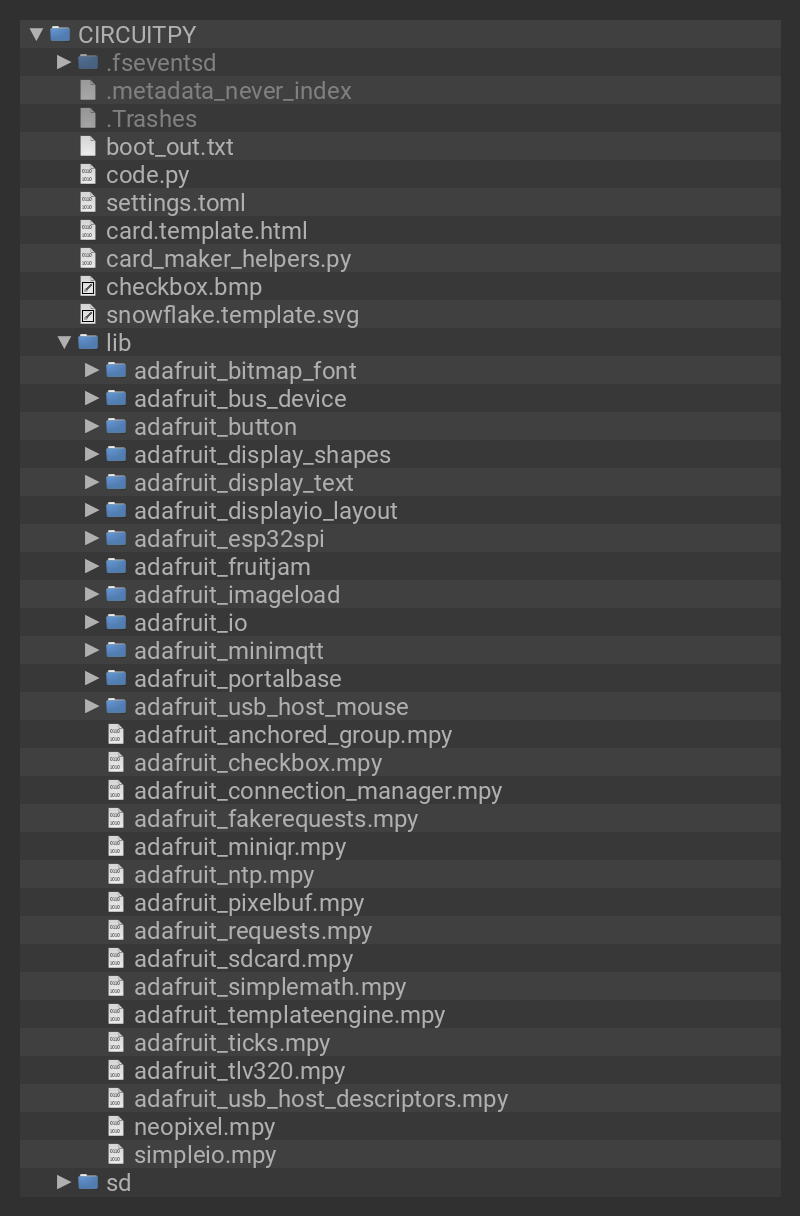
Task: Expand the .fseventsd folder
Action: point(64,62)
